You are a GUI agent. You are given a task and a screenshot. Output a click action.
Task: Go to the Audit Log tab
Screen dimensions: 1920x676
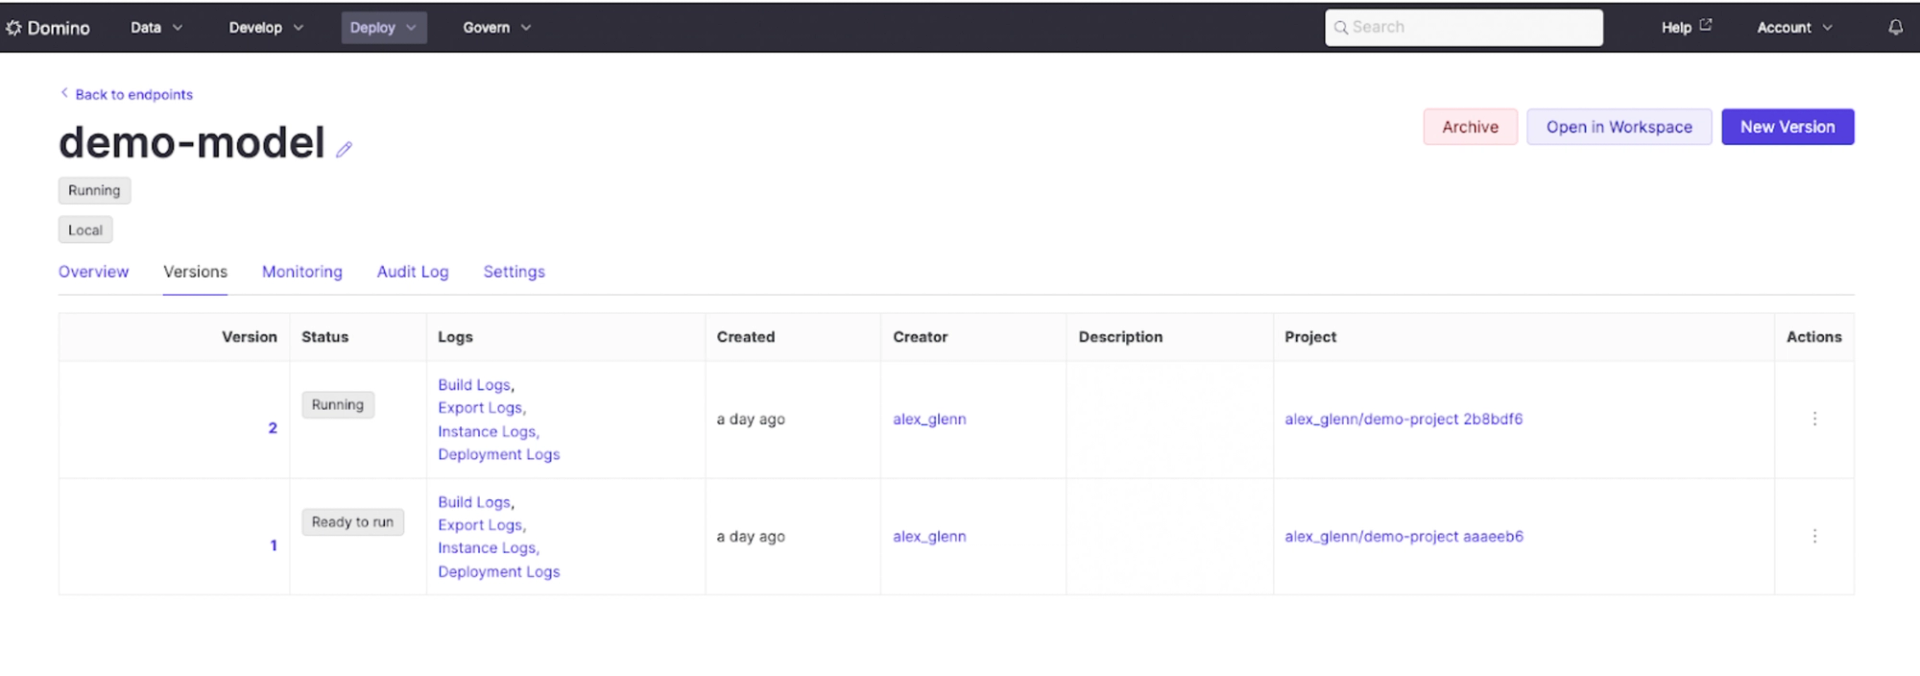click(x=413, y=272)
